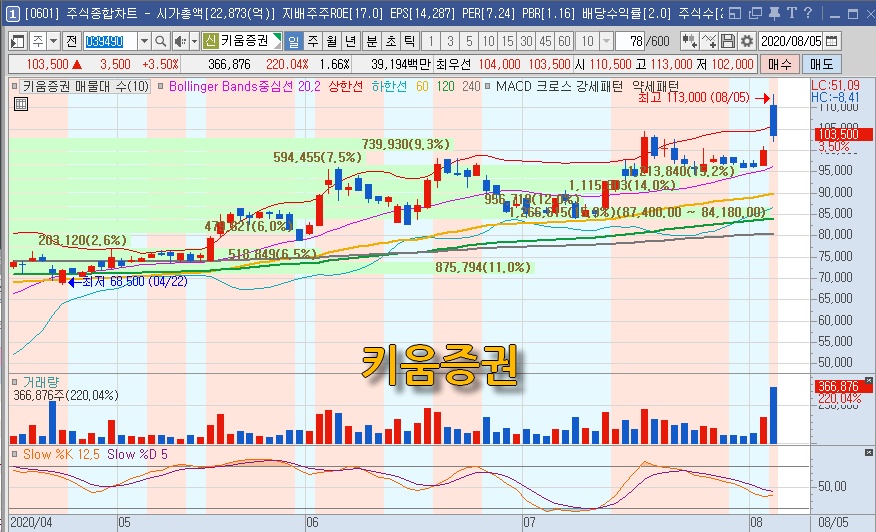Click the current price tag 103,500 on axis
The height and width of the screenshot is (532, 876).
tap(842, 134)
